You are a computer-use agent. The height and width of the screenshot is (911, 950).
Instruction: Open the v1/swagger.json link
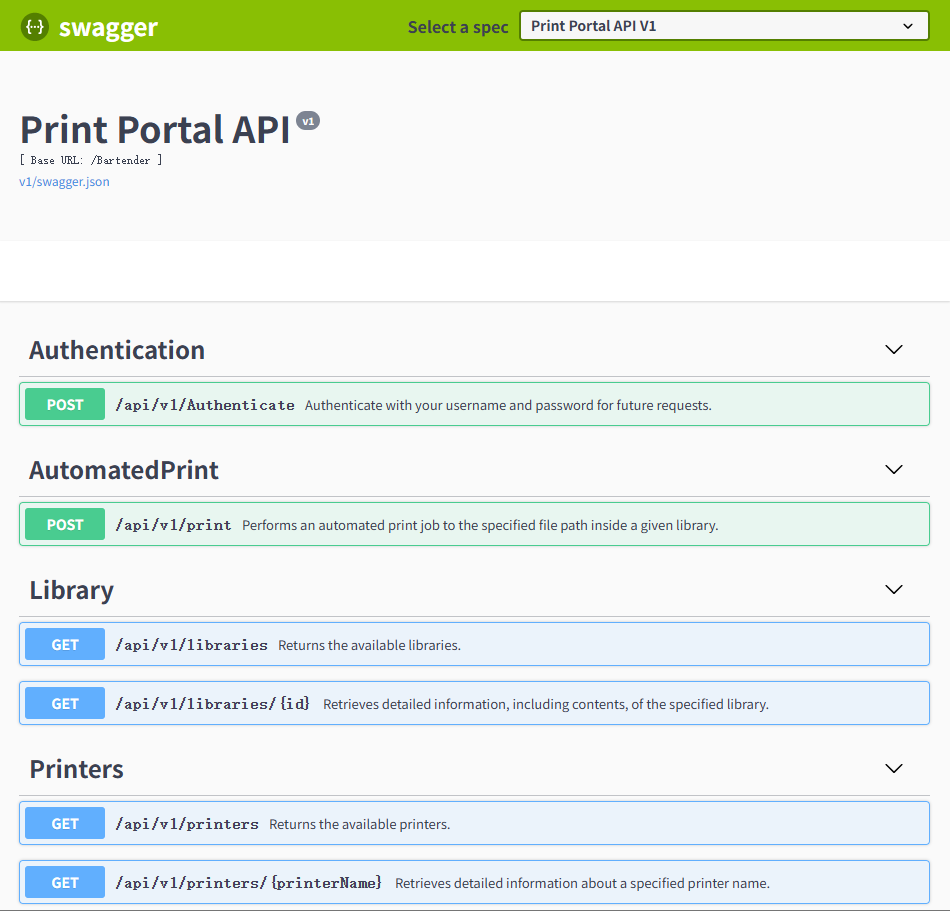point(64,182)
